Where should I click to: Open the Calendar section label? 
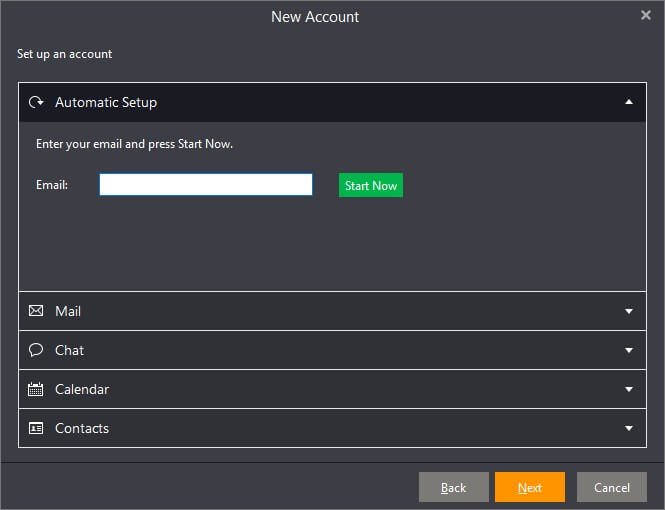[x=82, y=389]
